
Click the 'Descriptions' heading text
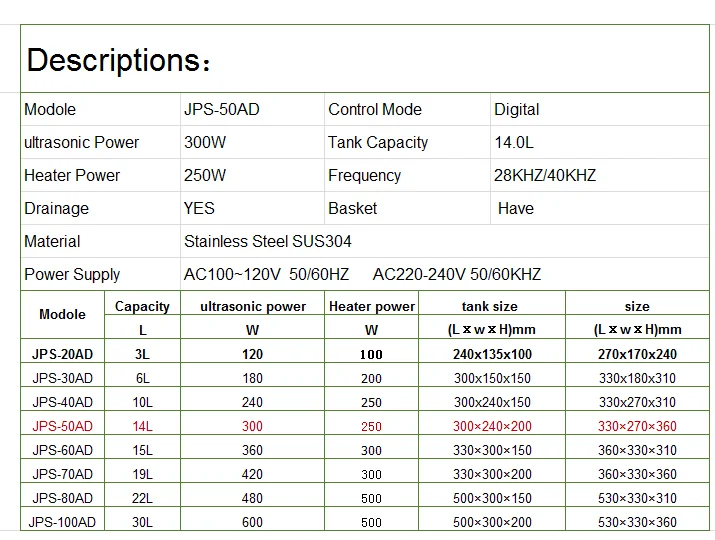(118, 60)
